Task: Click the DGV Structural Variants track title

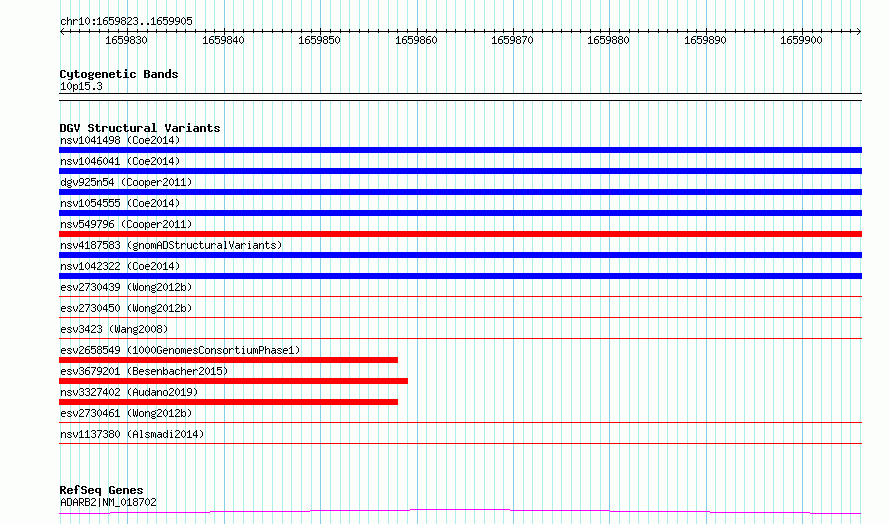Action: click(140, 128)
